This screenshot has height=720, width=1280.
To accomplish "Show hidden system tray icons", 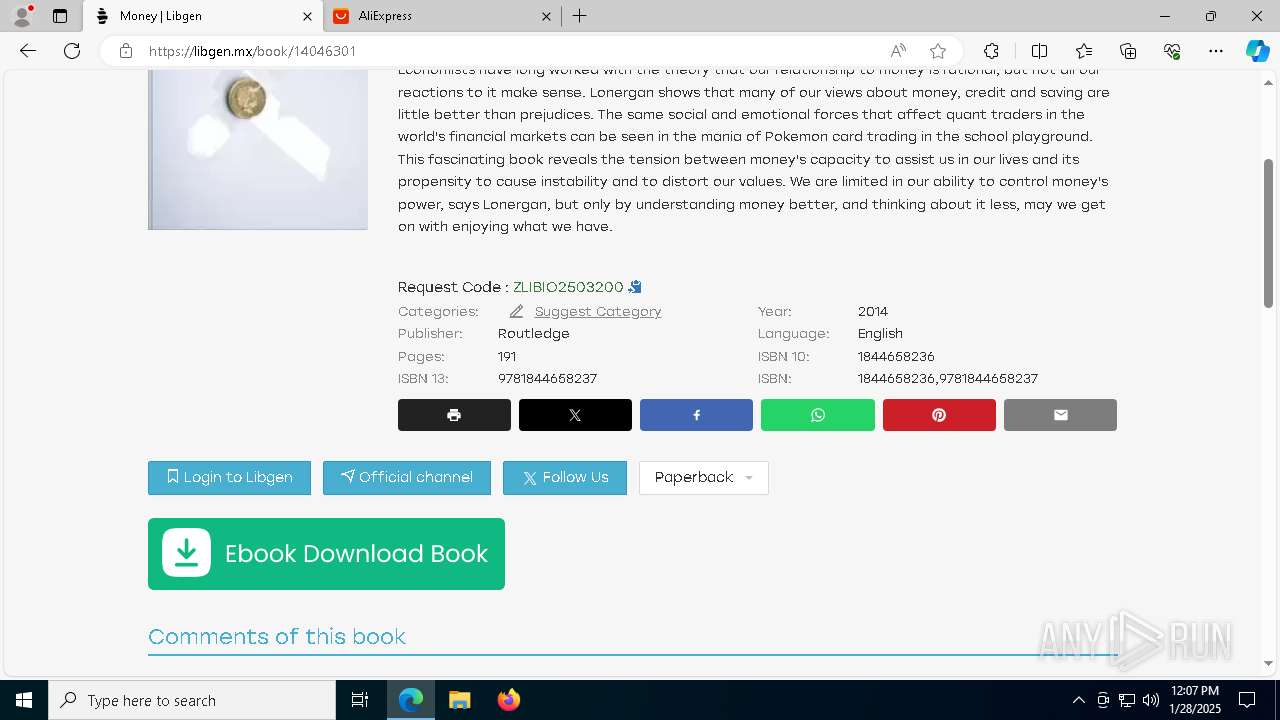I will tap(1078, 700).
